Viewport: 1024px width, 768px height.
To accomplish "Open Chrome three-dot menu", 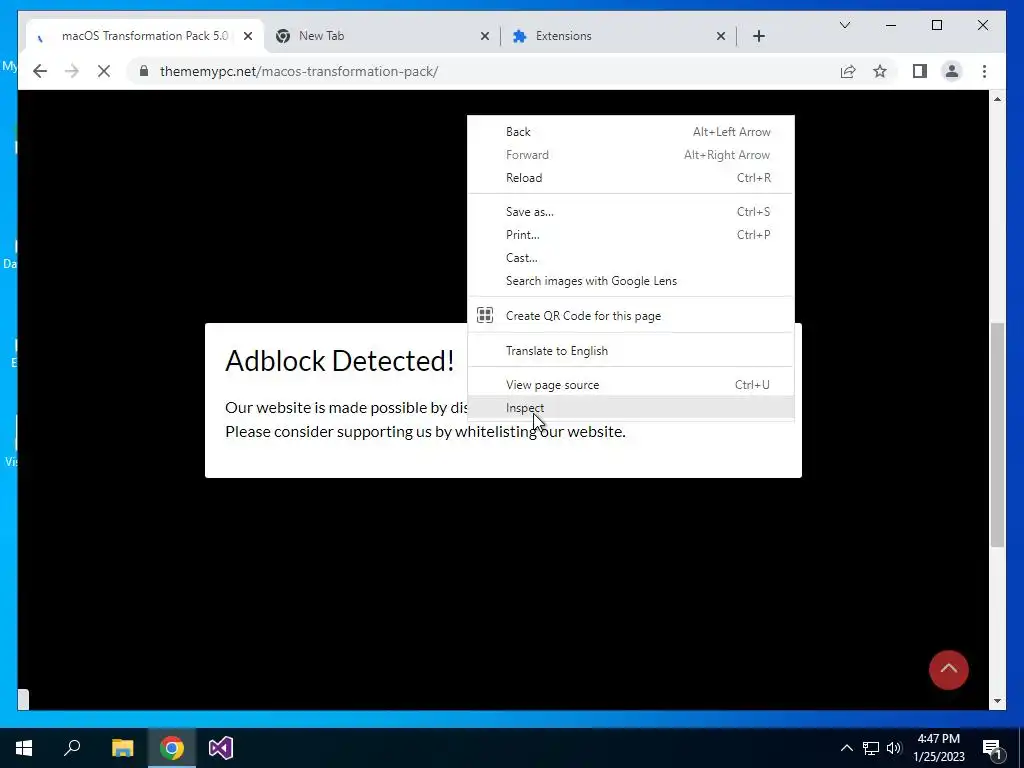I will [x=984, y=71].
